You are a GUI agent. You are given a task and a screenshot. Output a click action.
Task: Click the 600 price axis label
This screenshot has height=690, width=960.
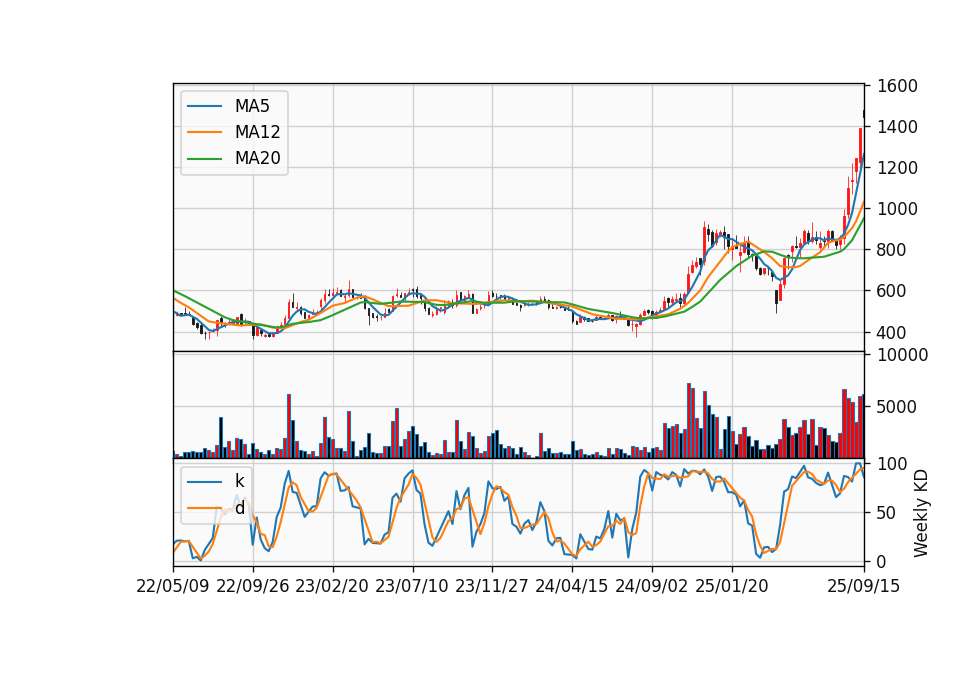pos(893,291)
